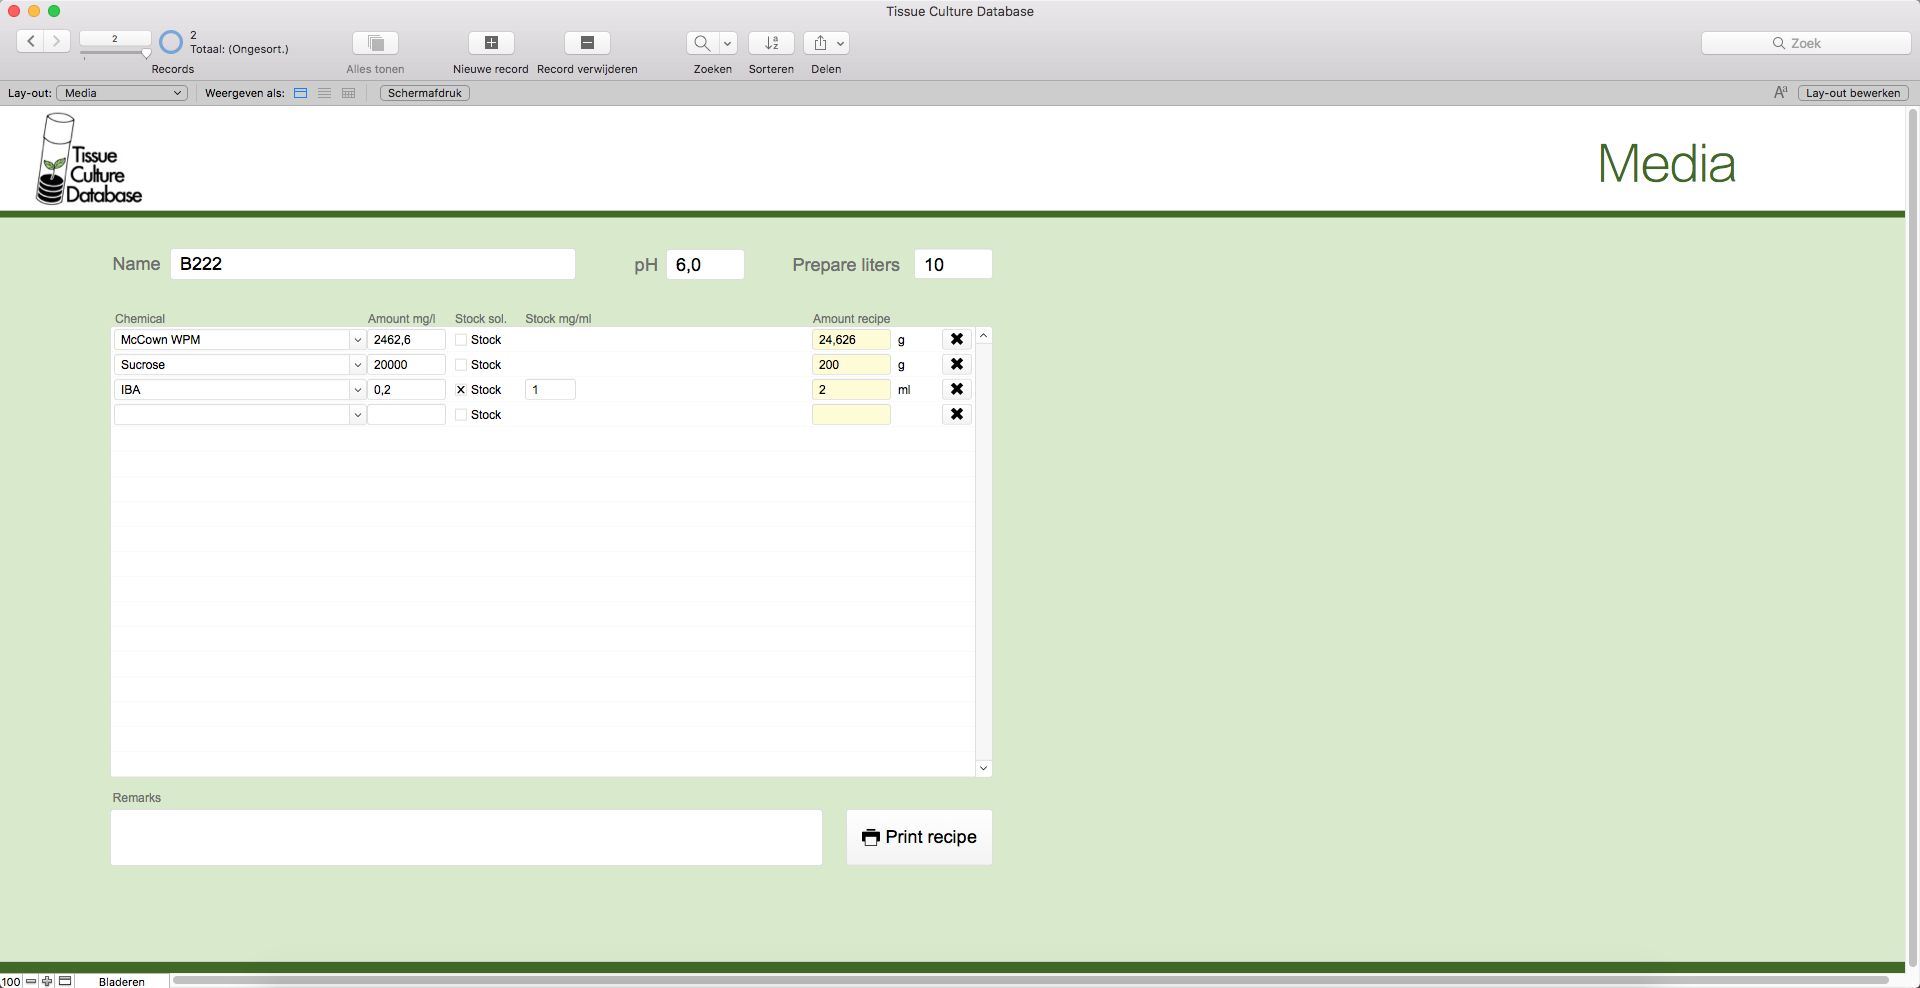
Task: Expand IBA chemical dropdown arrow
Action: coord(357,390)
